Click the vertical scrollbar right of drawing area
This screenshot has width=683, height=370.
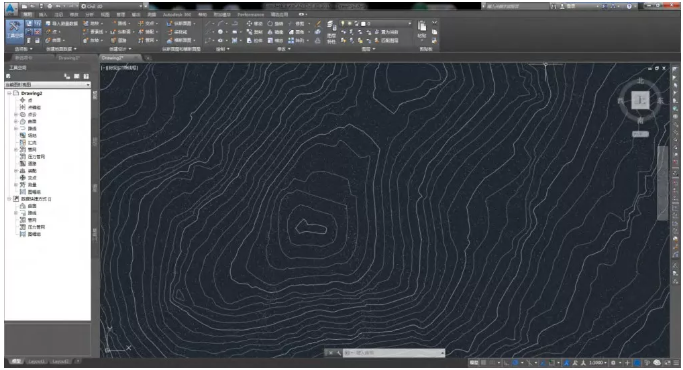point(662,183)
